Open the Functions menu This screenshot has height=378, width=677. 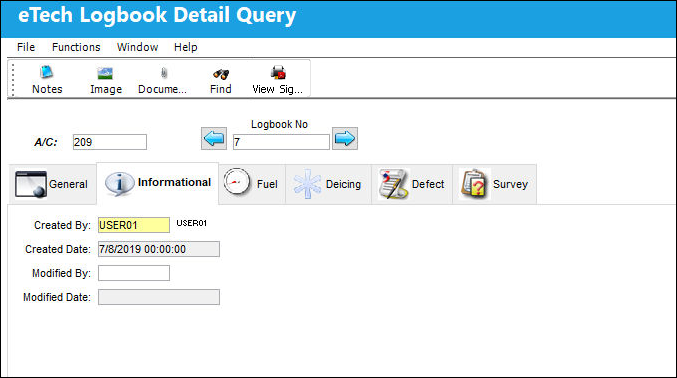(76, 47)
